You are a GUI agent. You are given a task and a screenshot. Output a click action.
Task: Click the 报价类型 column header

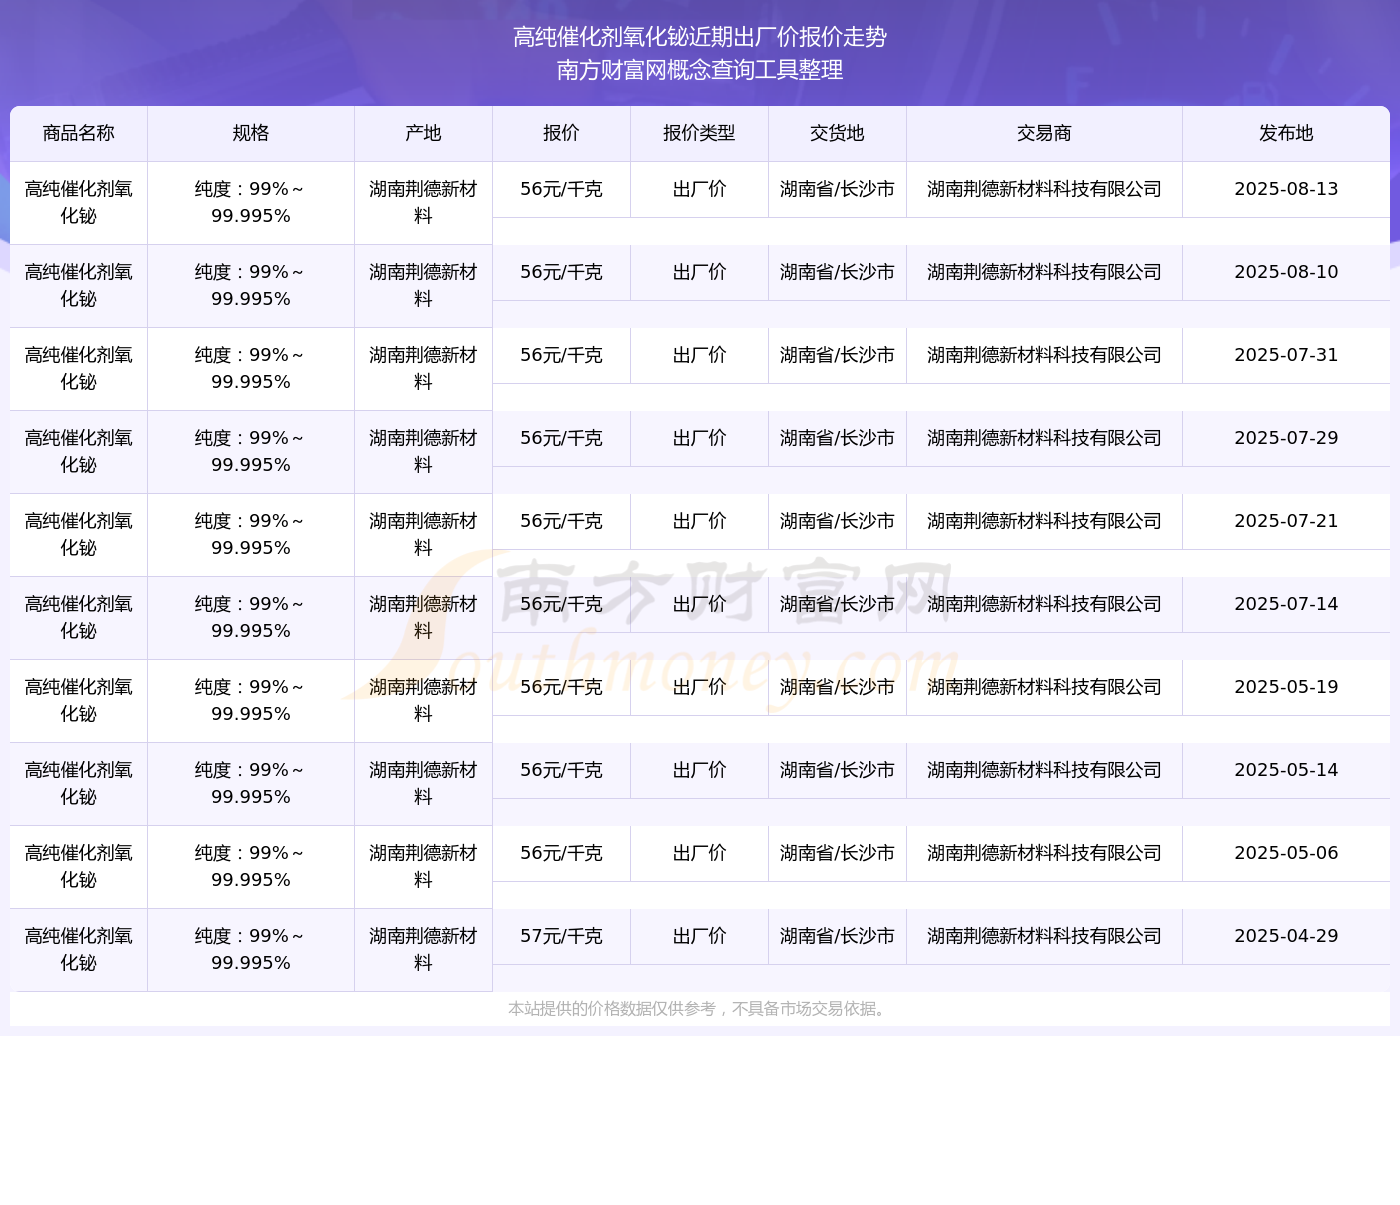pyautogui.click(x=699, y=134)
